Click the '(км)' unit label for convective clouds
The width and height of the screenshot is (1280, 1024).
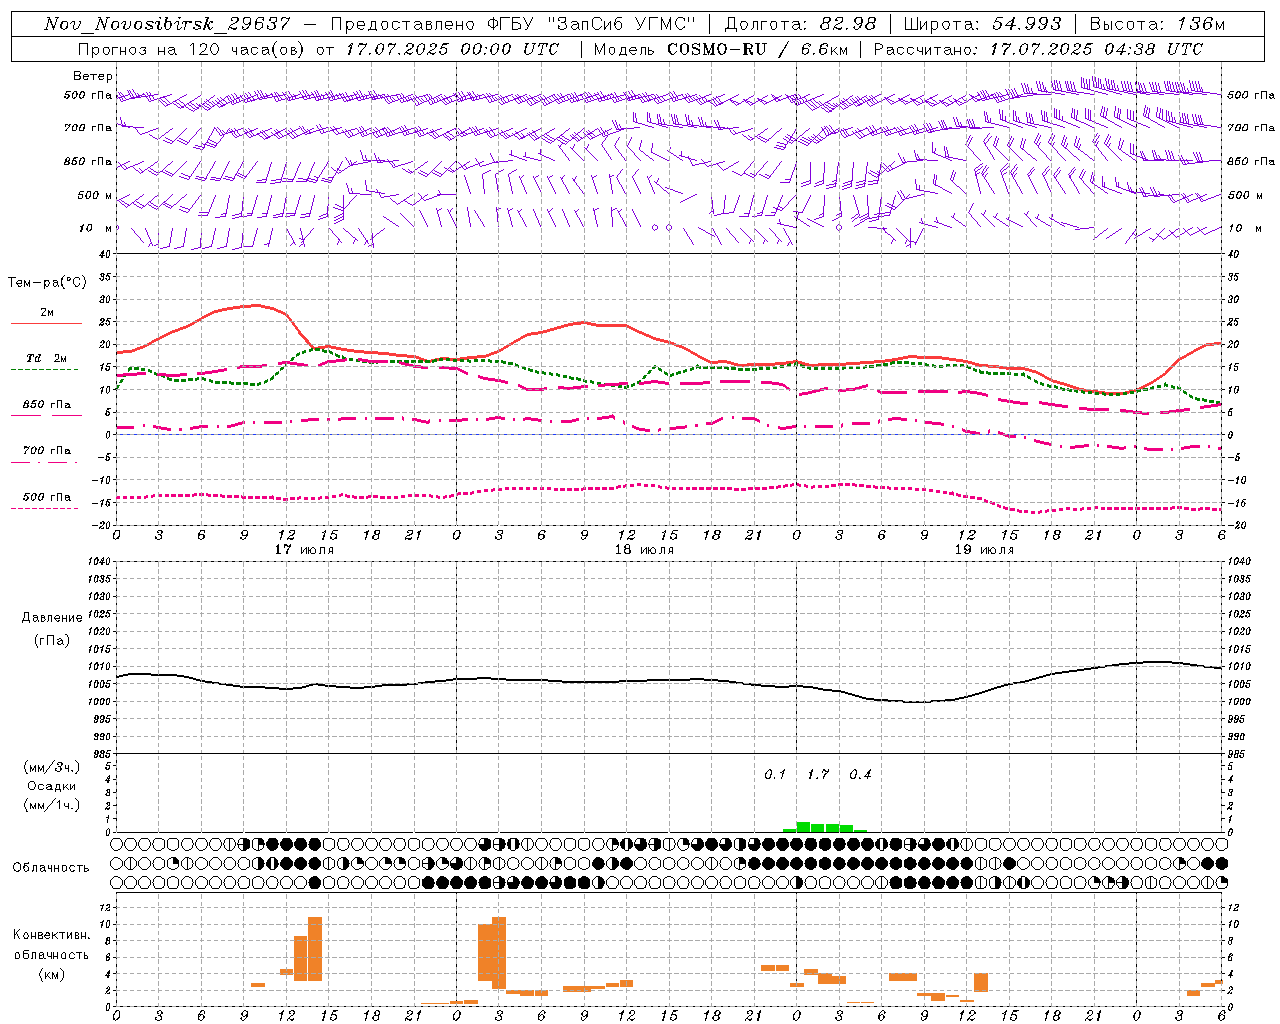pos(52,974)
